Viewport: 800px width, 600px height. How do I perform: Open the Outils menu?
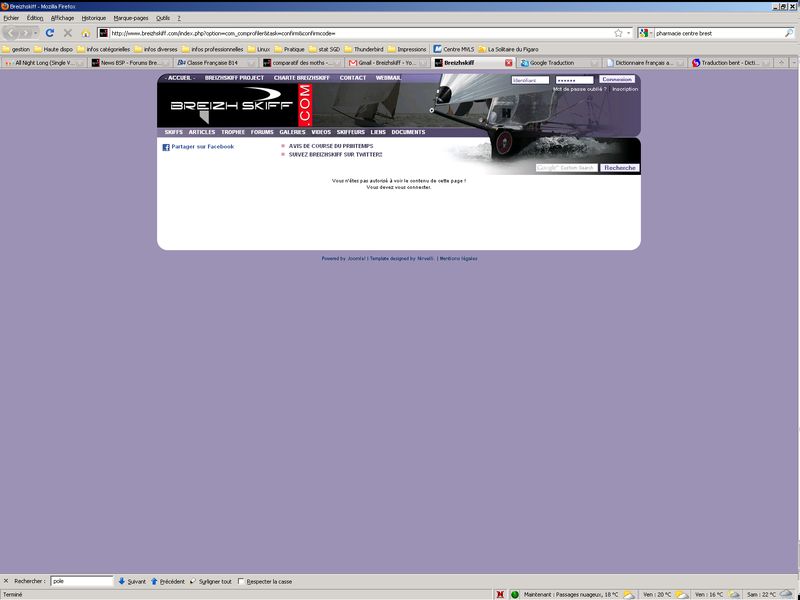point(163,18)
